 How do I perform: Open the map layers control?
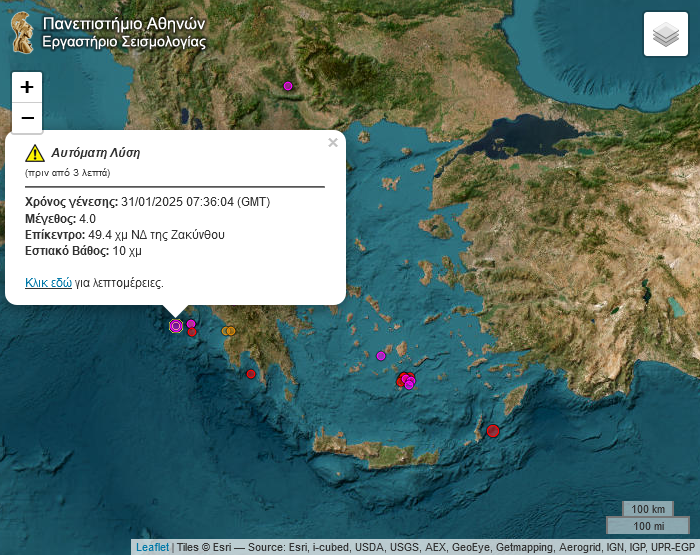[x=666, y=34]
